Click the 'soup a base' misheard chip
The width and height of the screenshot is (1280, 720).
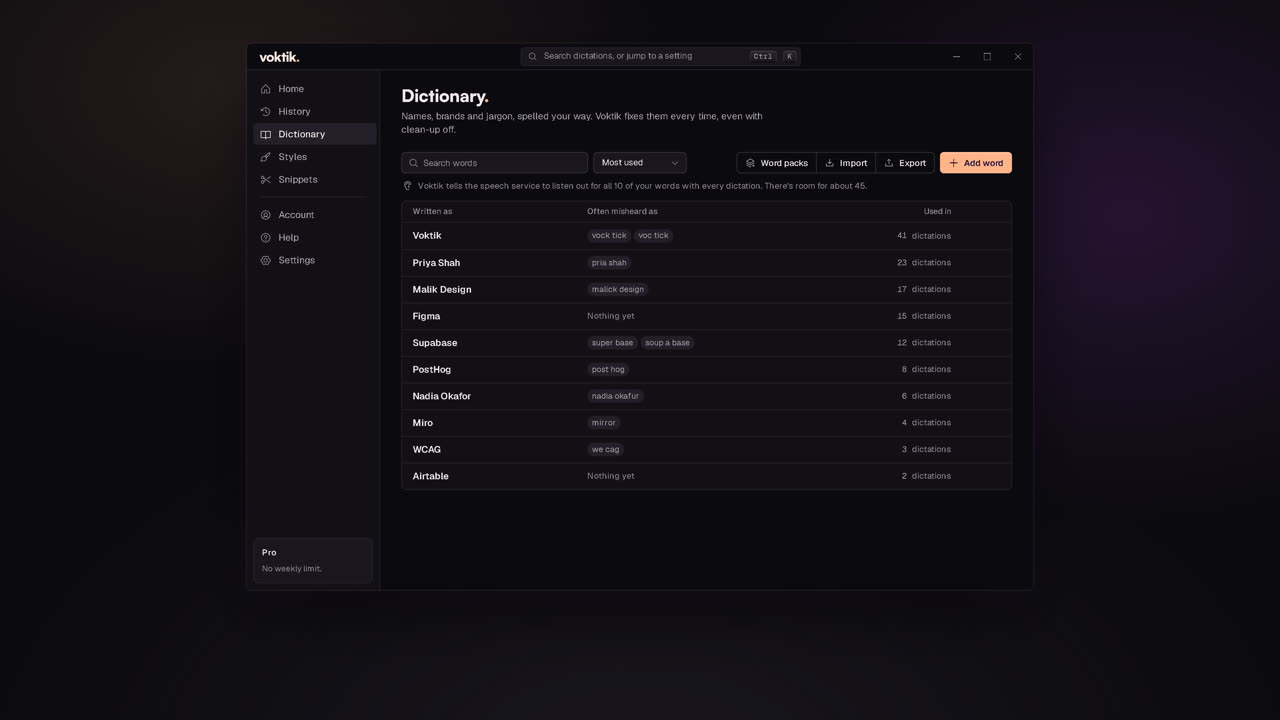coord(667,343)
